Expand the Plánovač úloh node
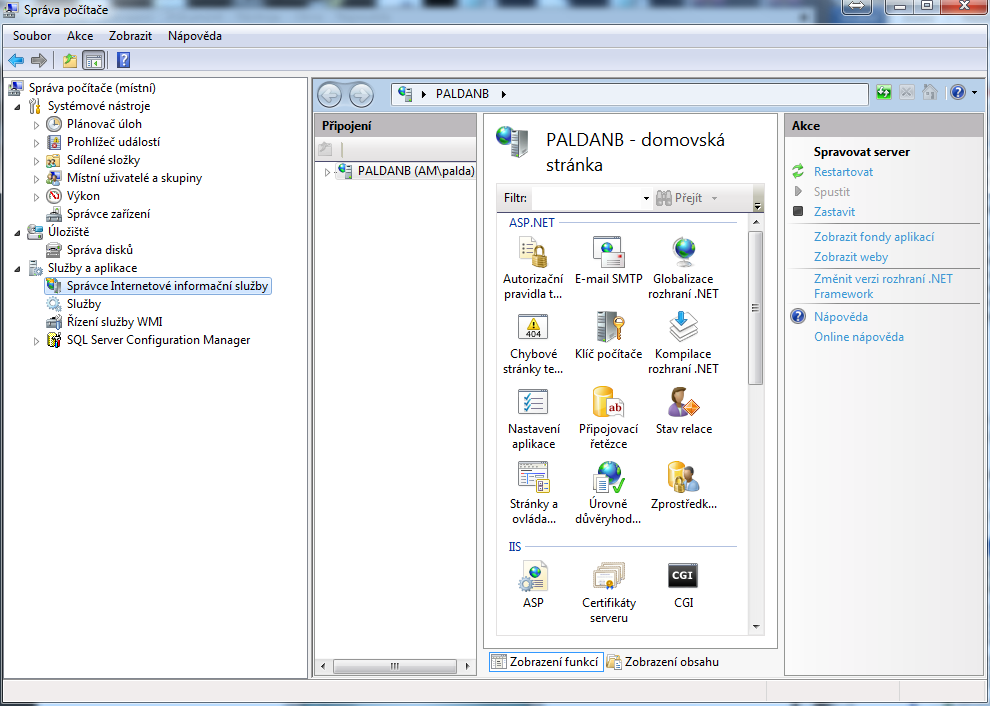Viewport: 990px width, 706px height. point(37,125)
